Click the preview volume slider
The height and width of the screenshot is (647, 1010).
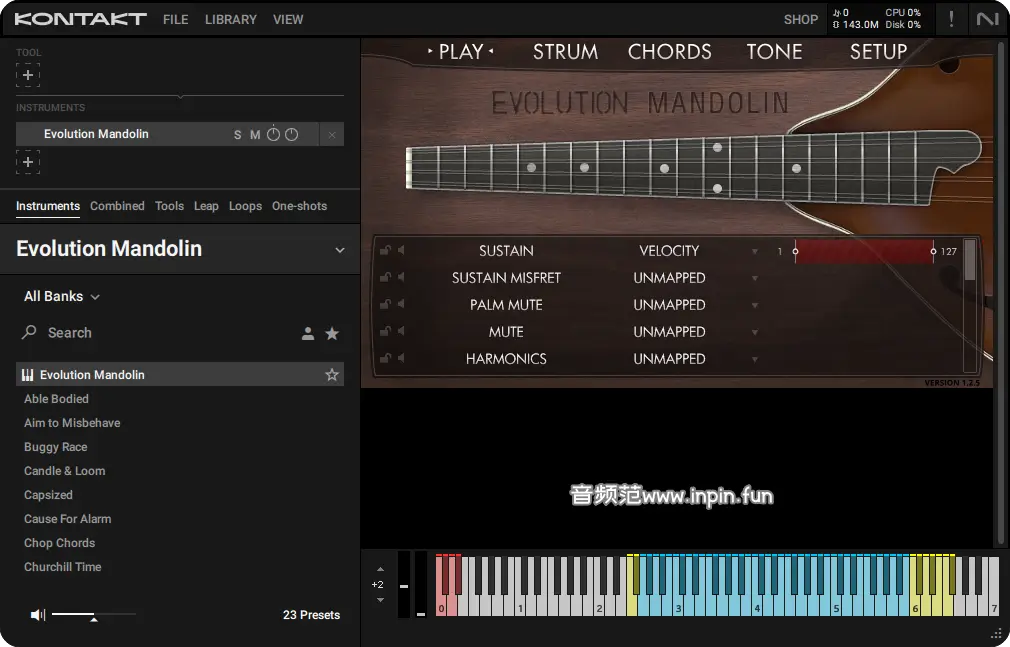93,615
